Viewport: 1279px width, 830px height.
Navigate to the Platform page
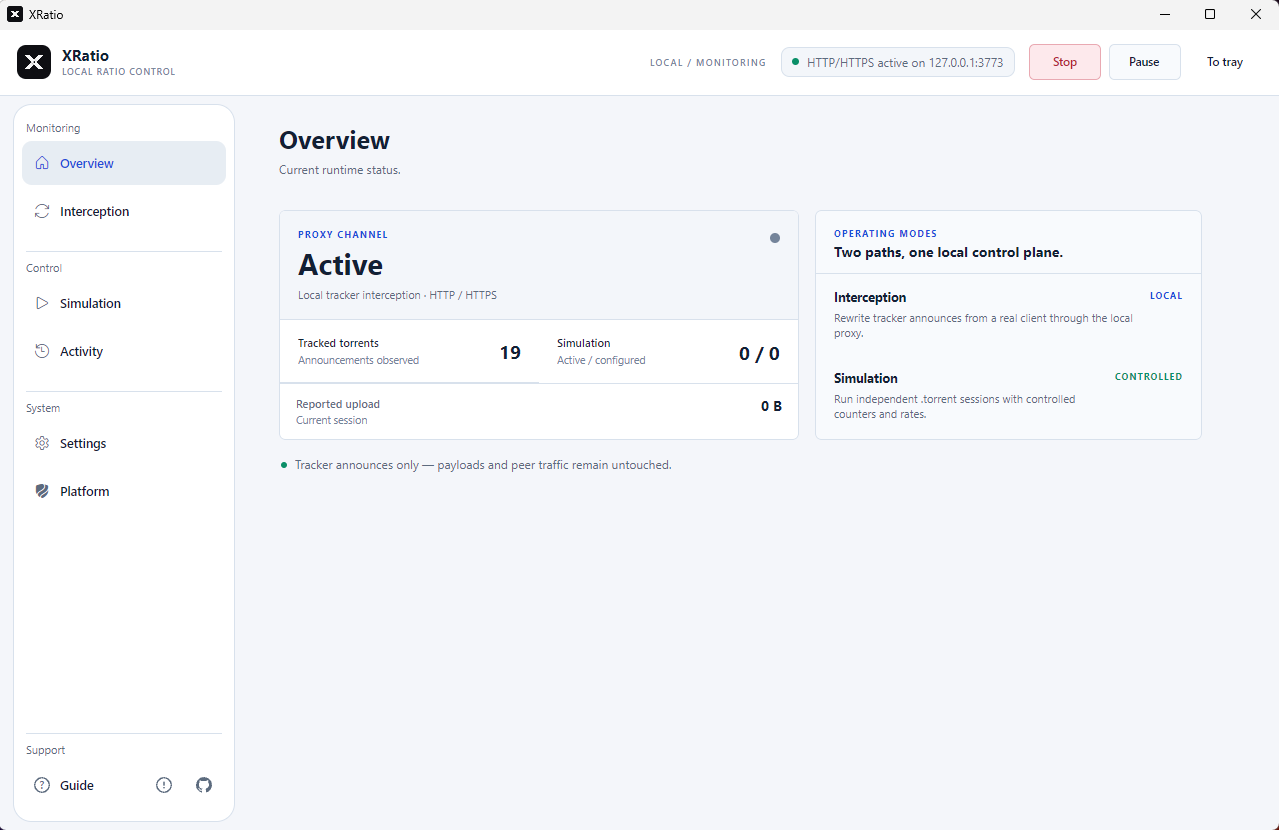124,491
